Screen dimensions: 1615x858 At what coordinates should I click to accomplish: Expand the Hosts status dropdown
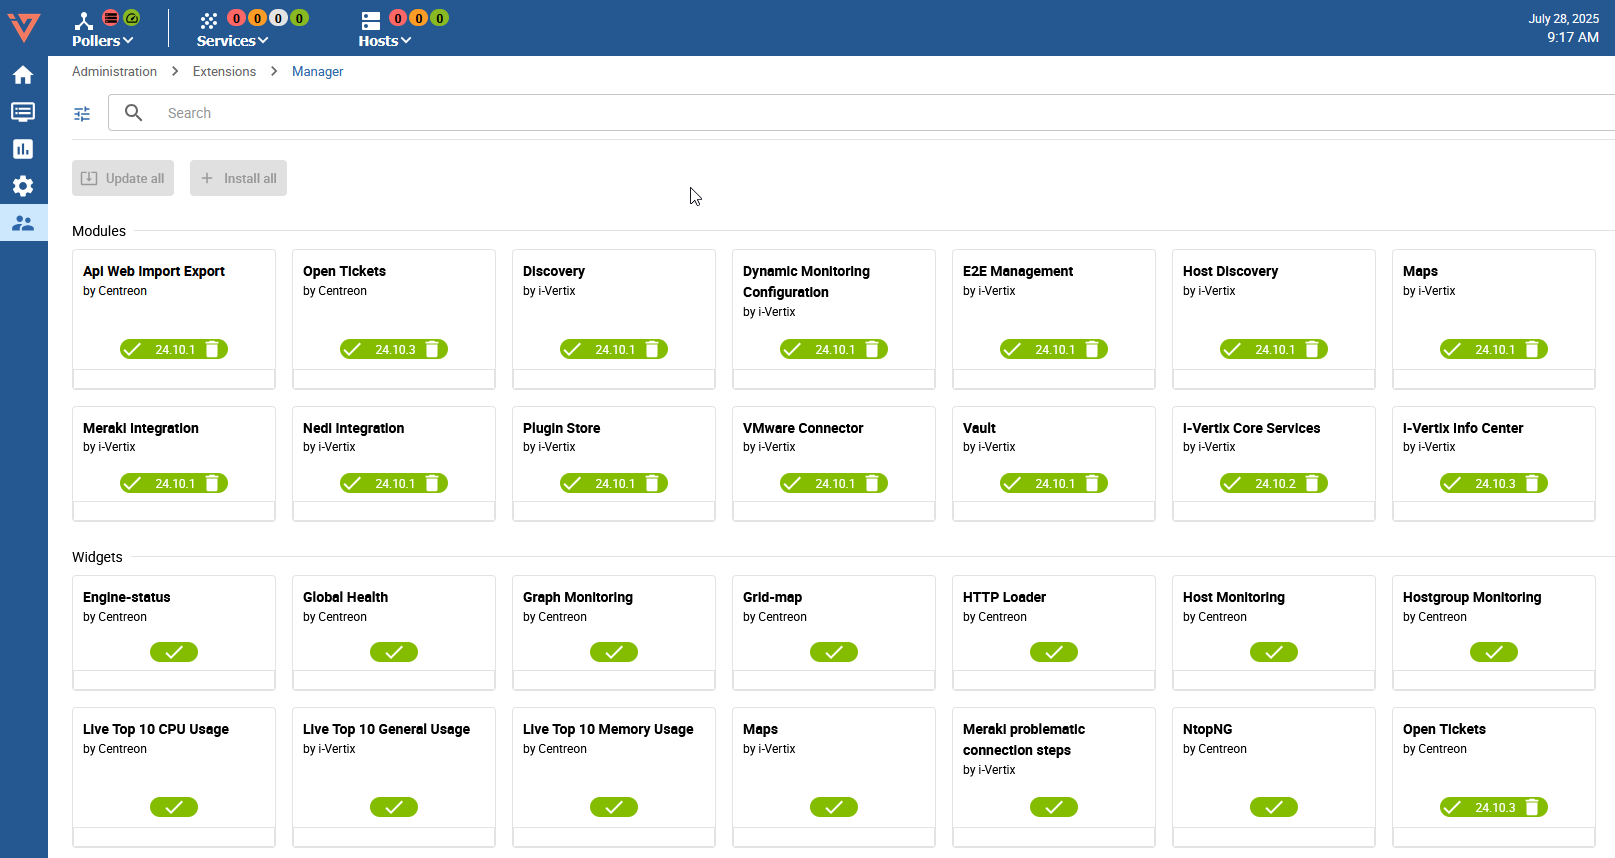coord(385,41)
